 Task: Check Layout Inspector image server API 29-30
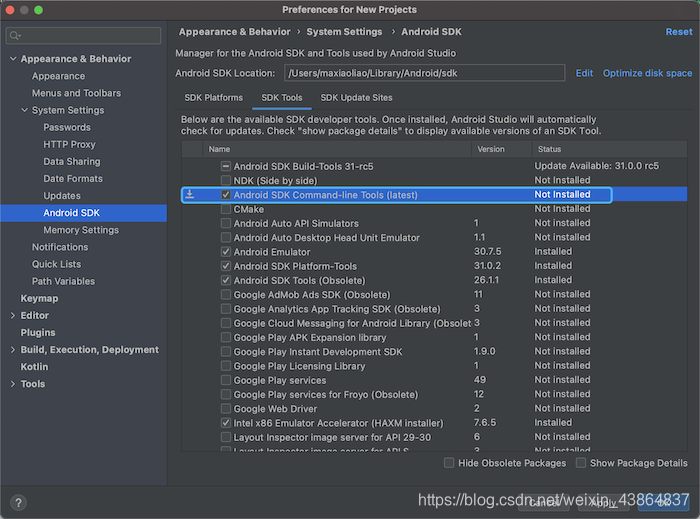226,437
